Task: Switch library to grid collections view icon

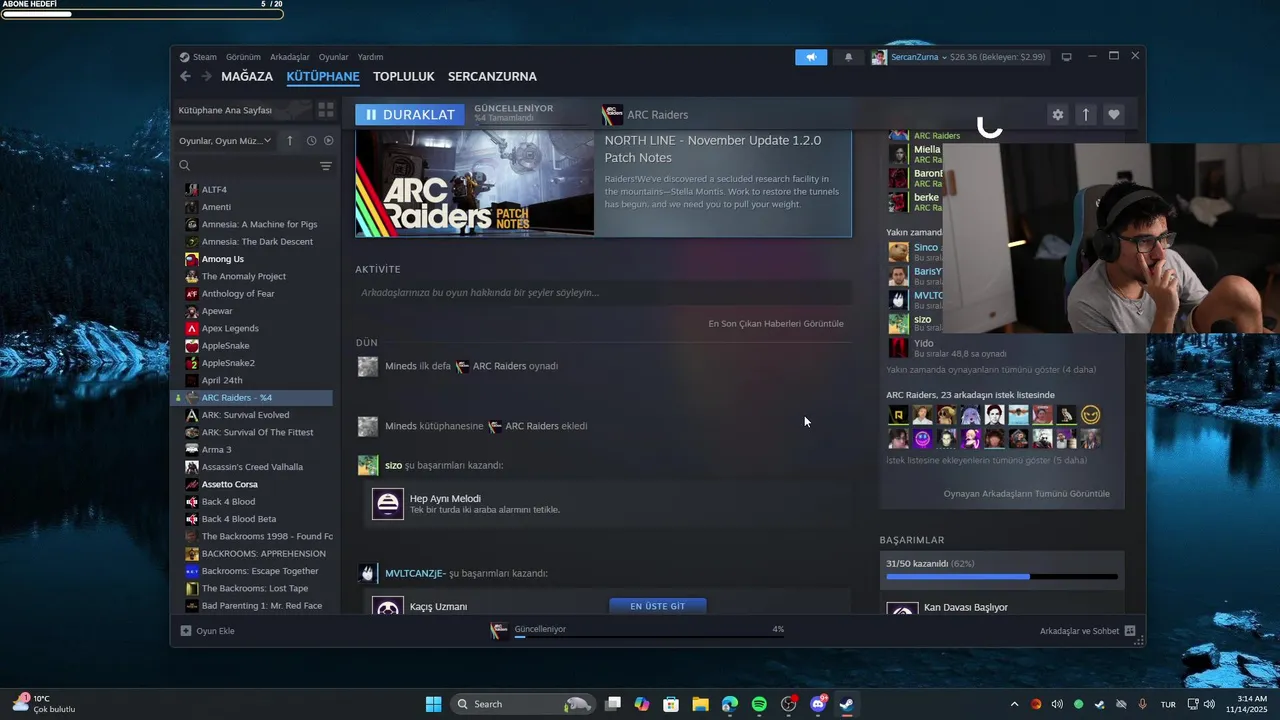Action: coord(326,110)
